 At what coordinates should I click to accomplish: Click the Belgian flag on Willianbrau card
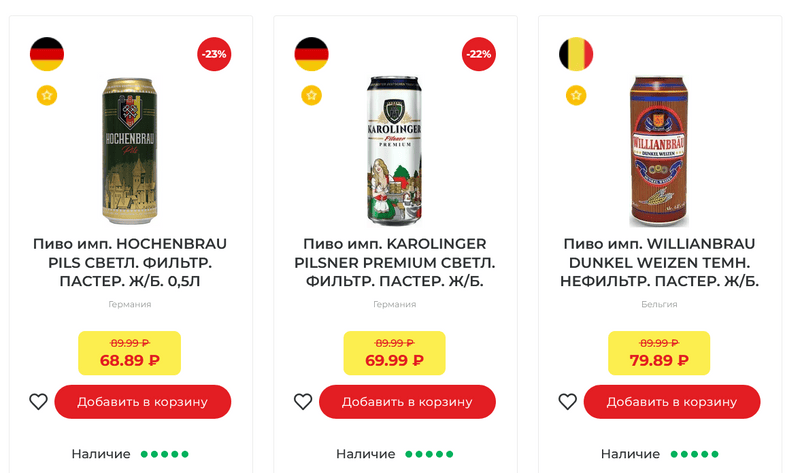(x=576, y=54)
